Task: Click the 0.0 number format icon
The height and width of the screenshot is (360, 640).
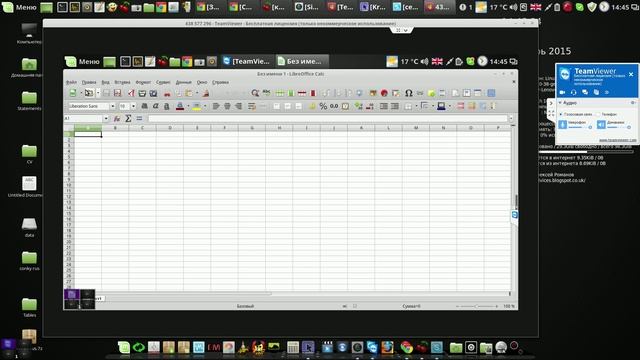Action: [x=334, y=106]
